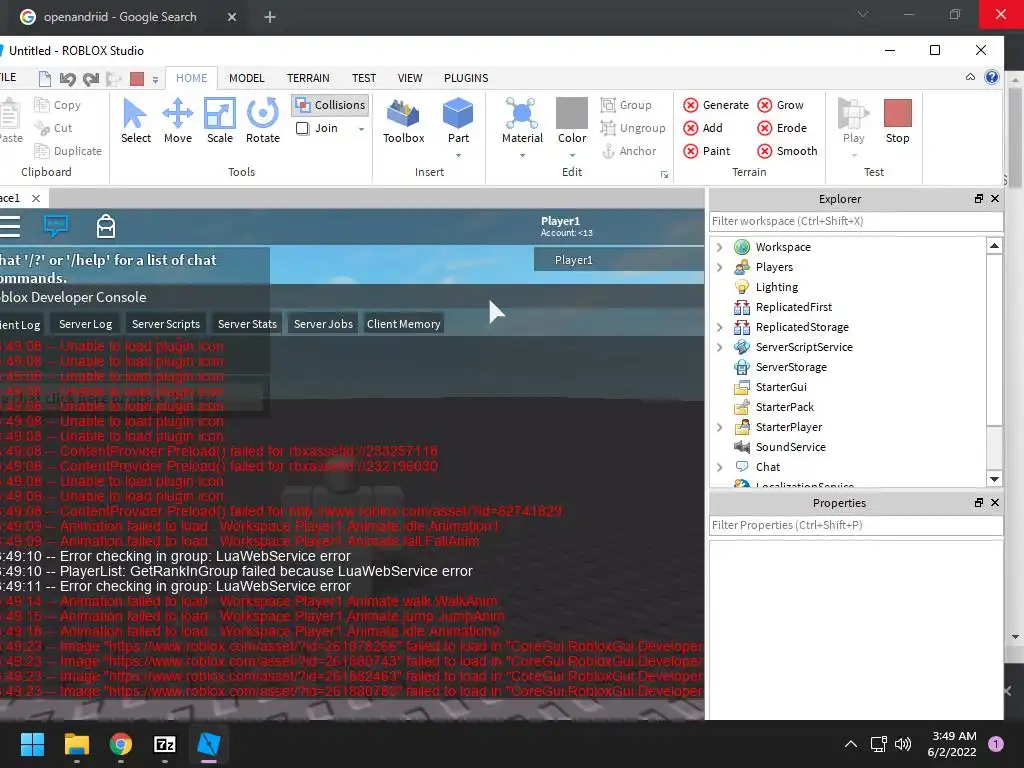Switch to the MODEL ribbon tab
The width and height of the screenshot is (1024, 768).
[246, 78]
